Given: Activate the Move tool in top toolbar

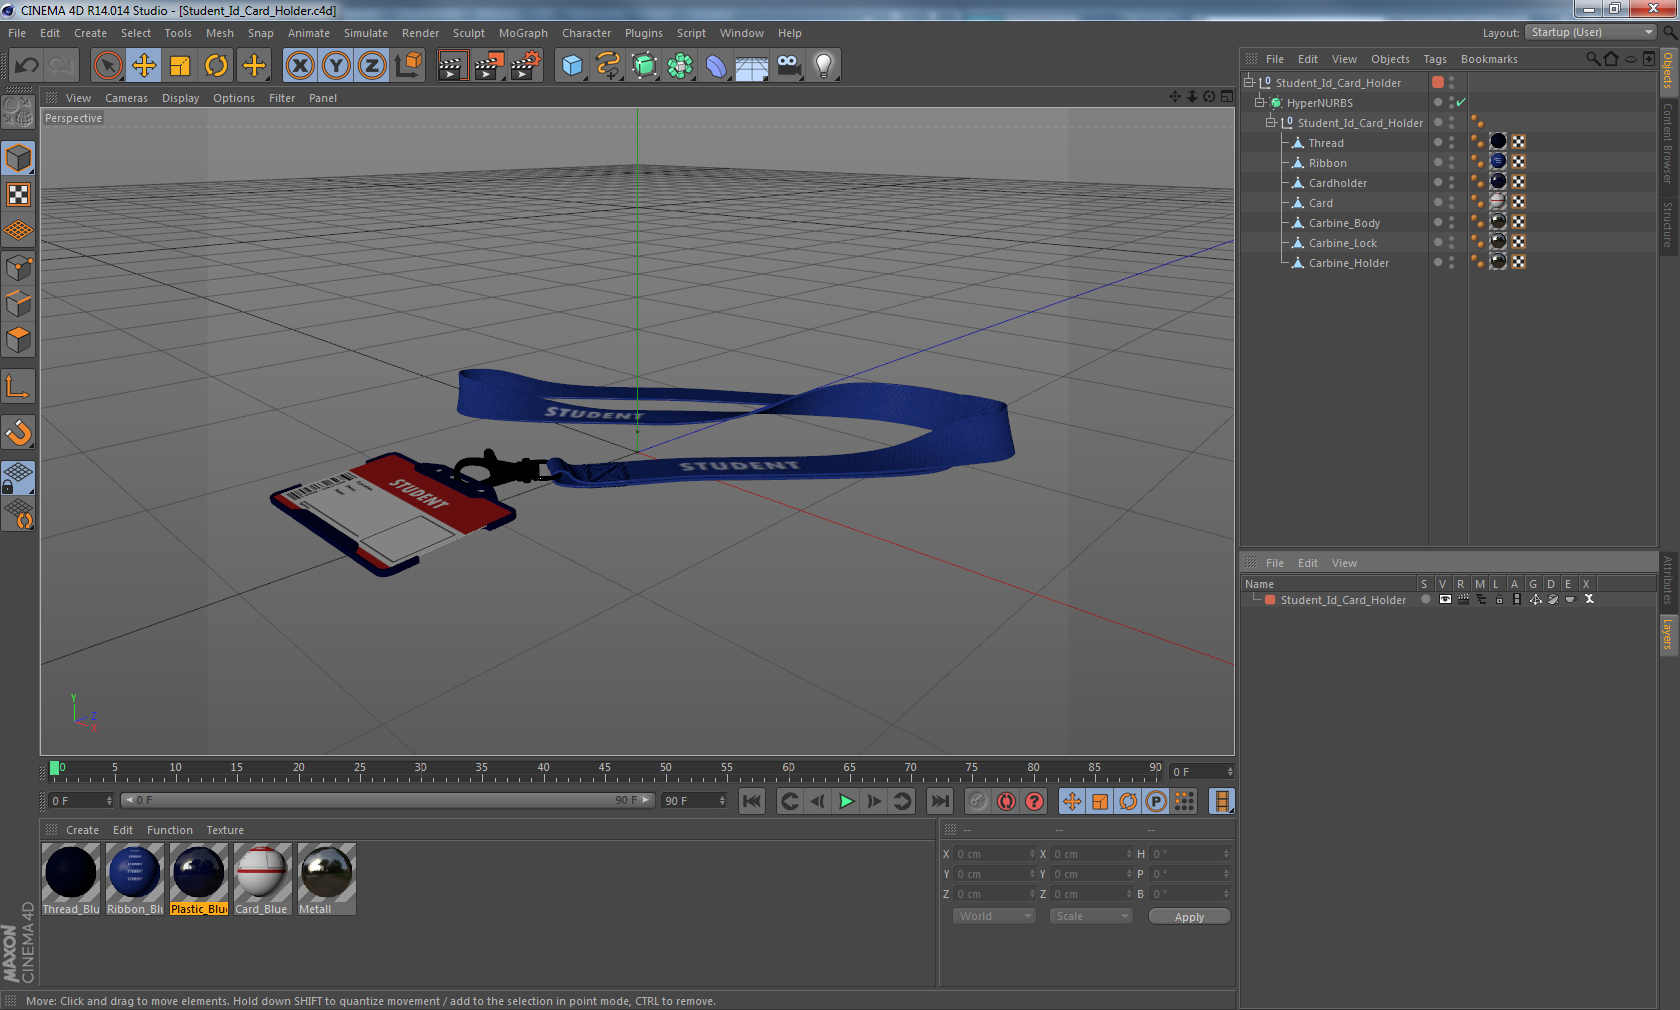Looking at the screenshot, I should (144, 66).
